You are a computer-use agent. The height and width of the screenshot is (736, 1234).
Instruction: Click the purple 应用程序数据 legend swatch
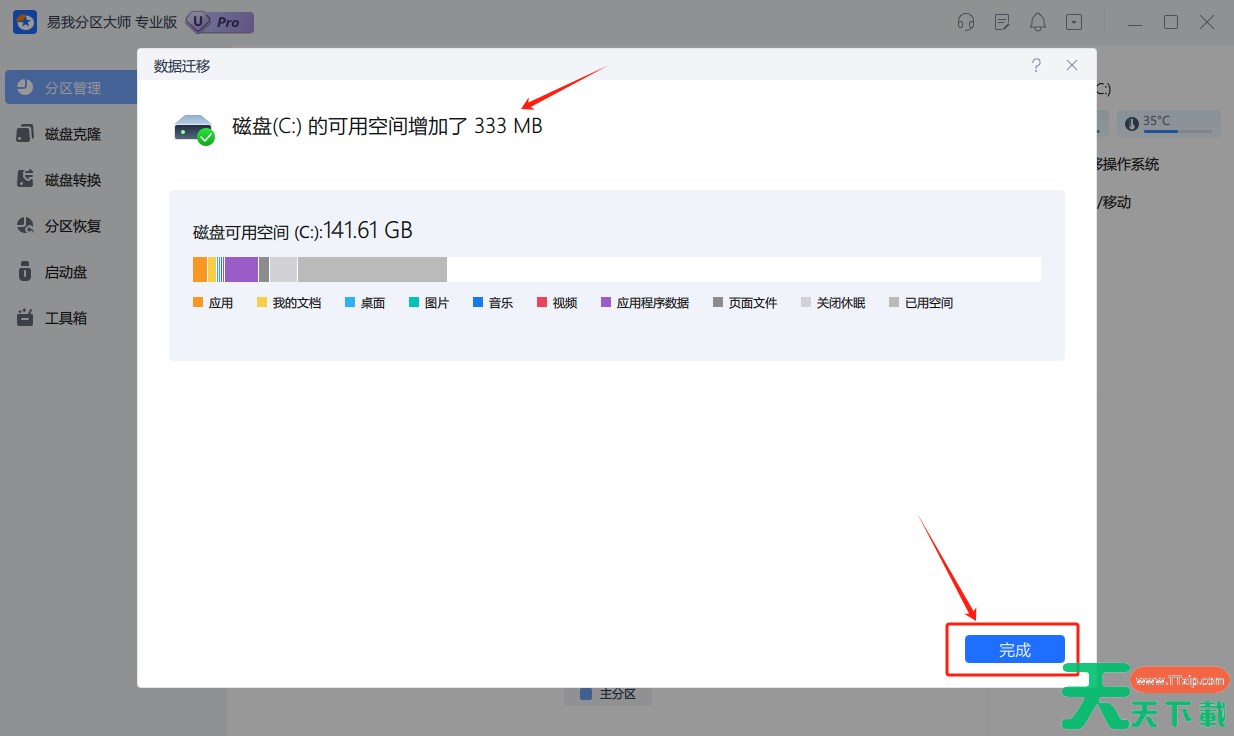pos(606,303)
